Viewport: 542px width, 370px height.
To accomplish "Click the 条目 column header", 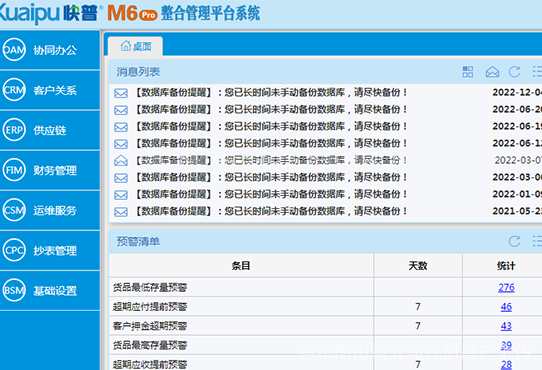I will (x=241, y=266).
